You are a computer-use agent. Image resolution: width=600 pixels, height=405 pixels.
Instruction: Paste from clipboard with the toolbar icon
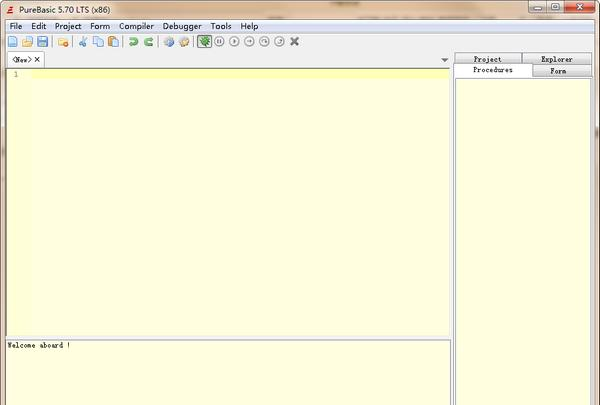[113, 41]
